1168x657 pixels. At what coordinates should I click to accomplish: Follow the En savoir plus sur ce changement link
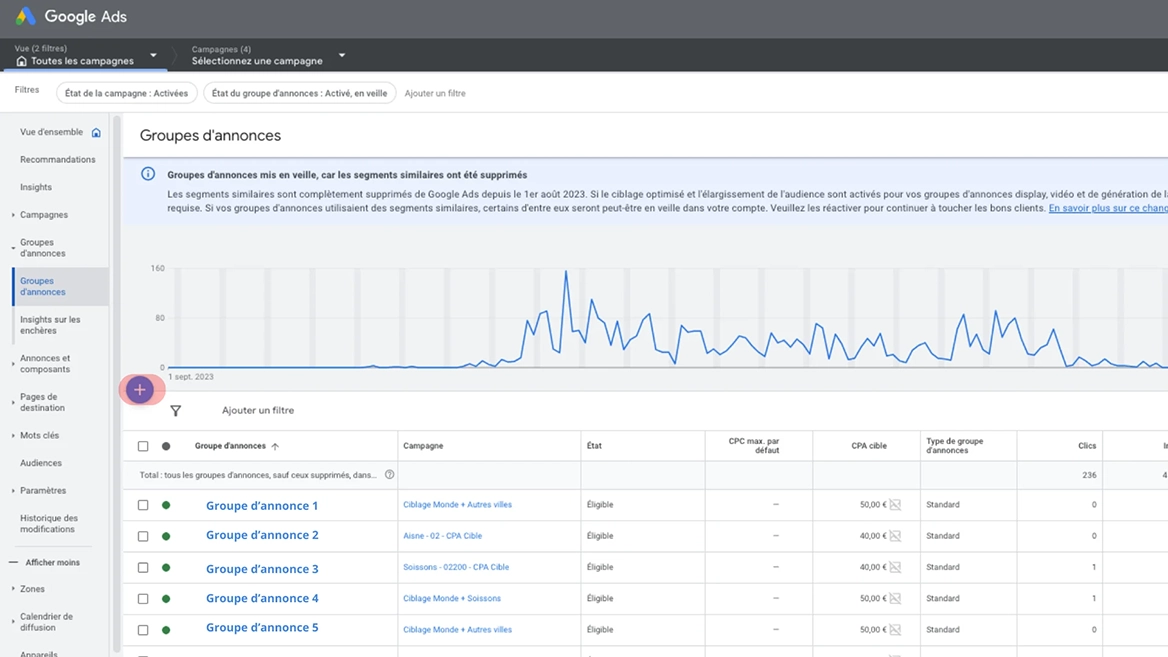point(1108,208)
